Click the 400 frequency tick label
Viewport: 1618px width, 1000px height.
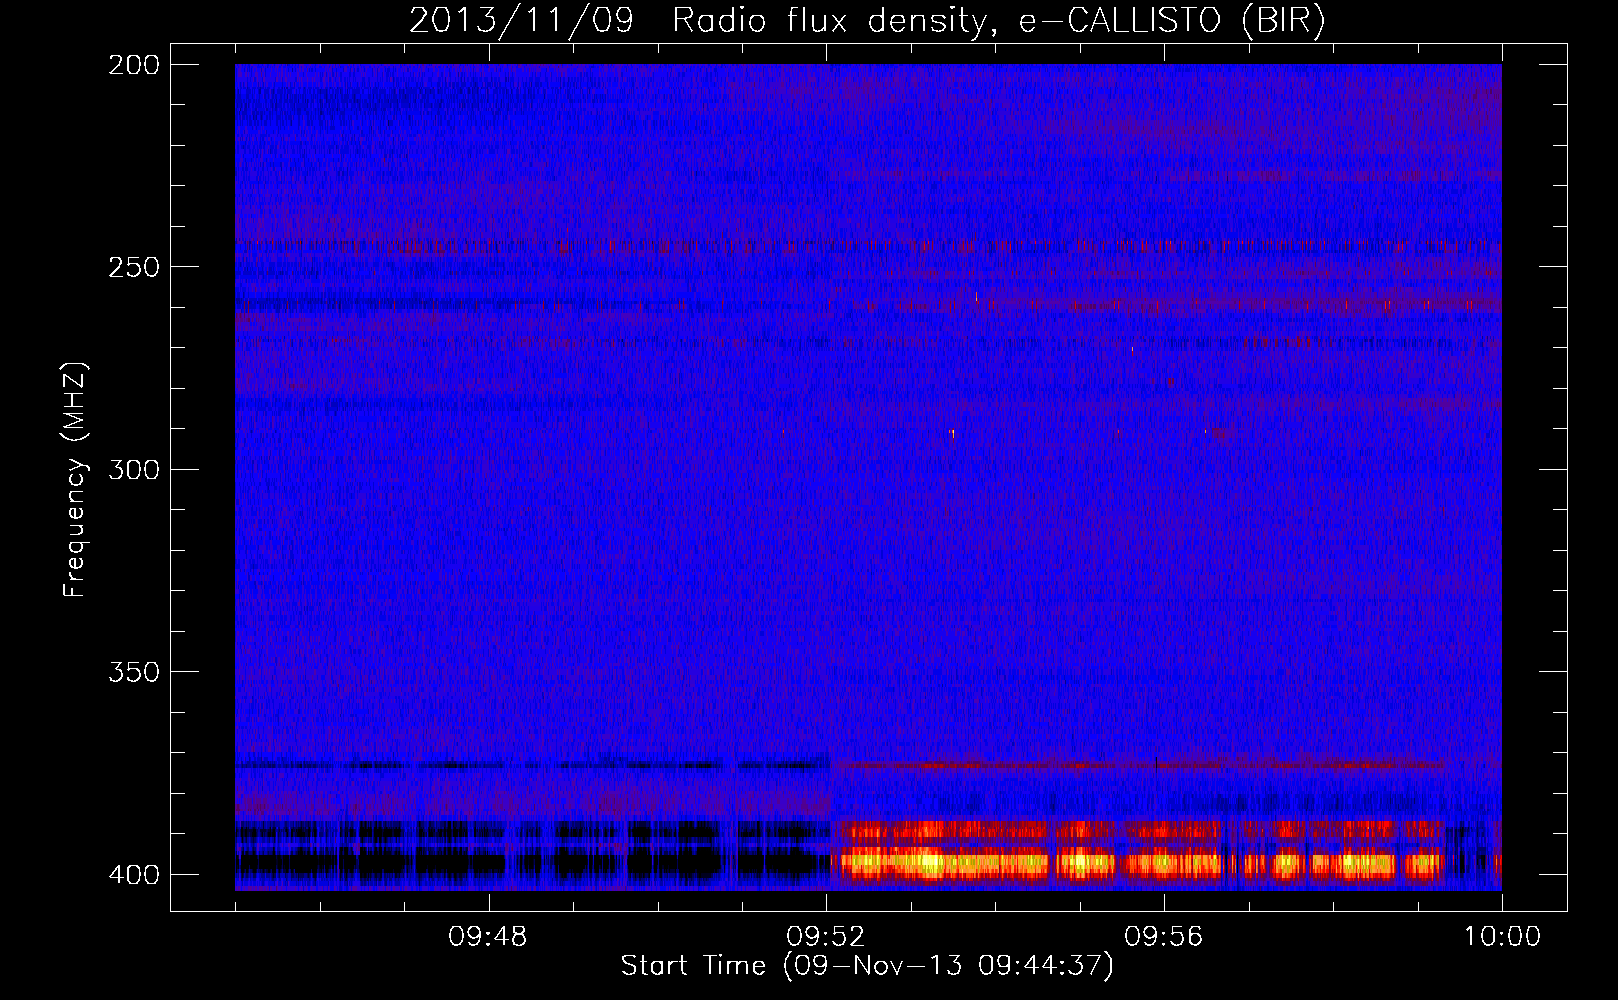pos(134,874)
